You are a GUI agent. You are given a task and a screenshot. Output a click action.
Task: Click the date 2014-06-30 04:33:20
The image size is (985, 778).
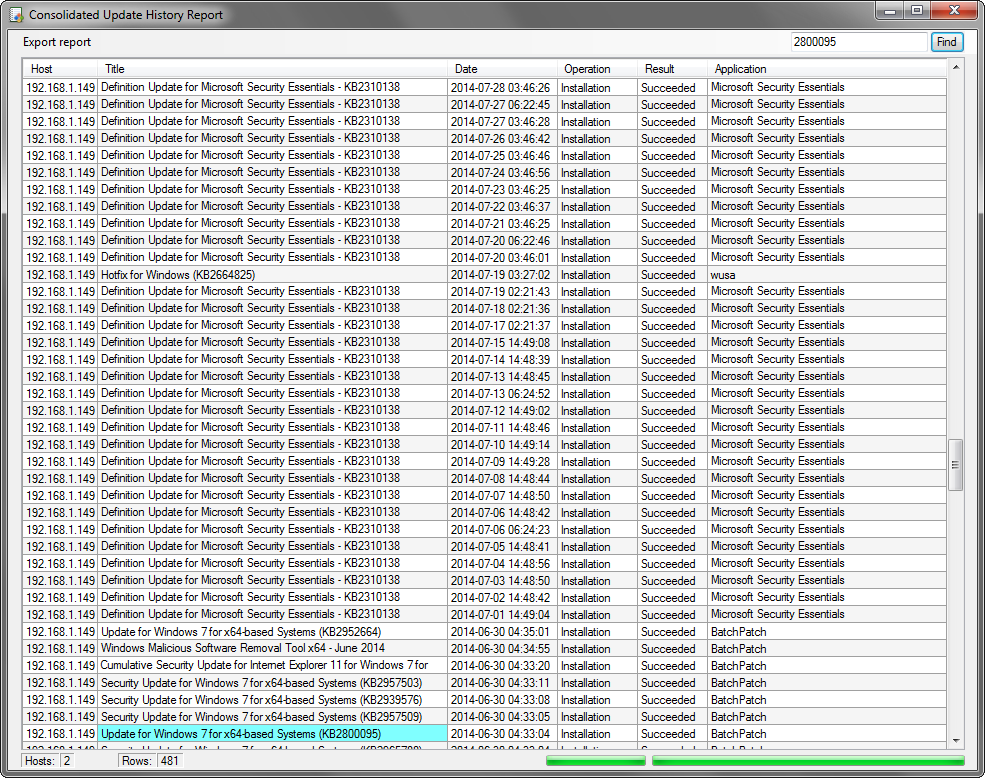coord(501,666)
